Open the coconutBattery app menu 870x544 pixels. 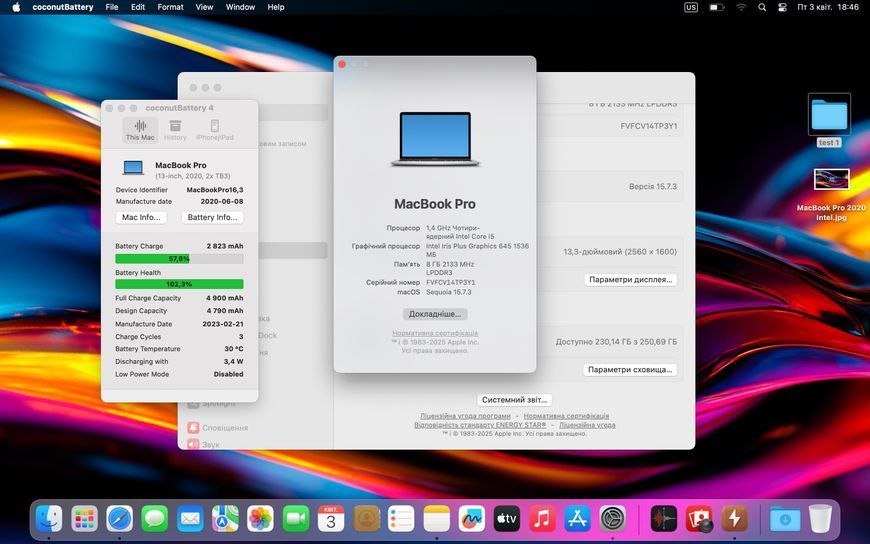[63, 7]
